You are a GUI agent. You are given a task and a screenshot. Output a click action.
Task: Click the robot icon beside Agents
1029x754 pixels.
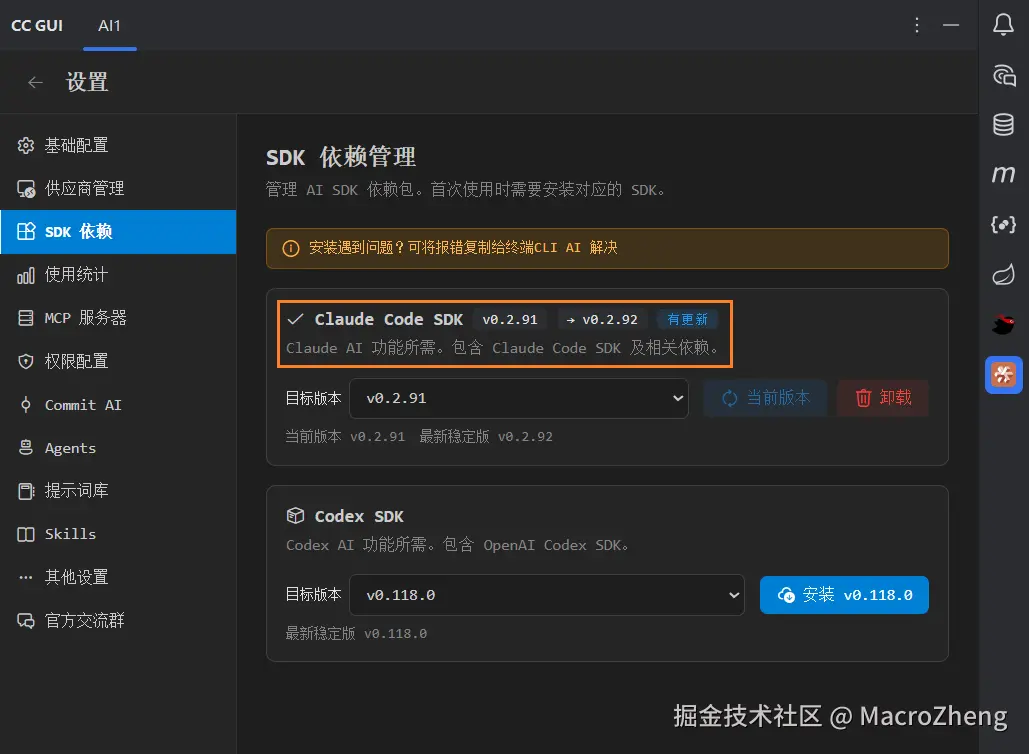point(26,448)
